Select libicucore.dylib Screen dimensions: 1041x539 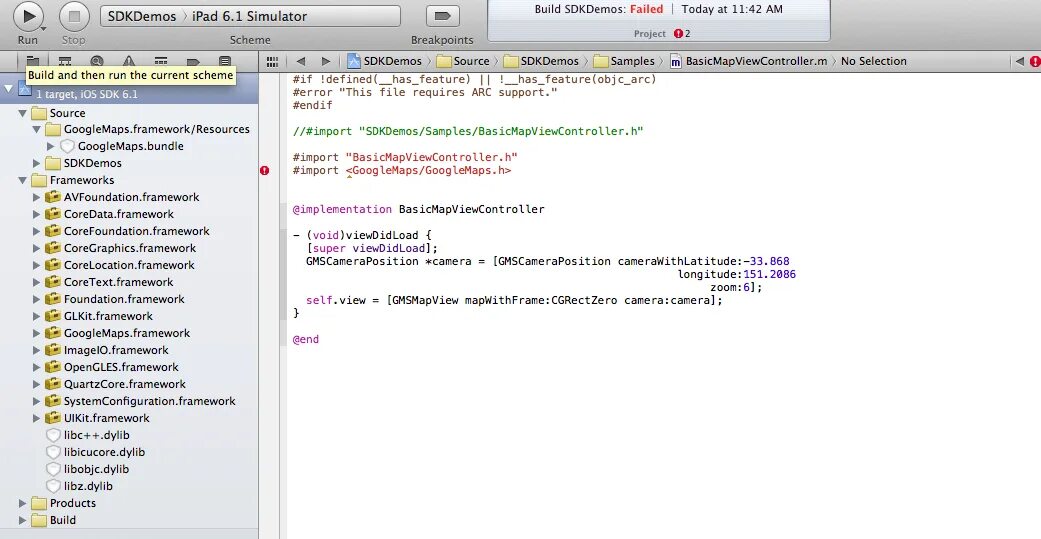(104, 452)
